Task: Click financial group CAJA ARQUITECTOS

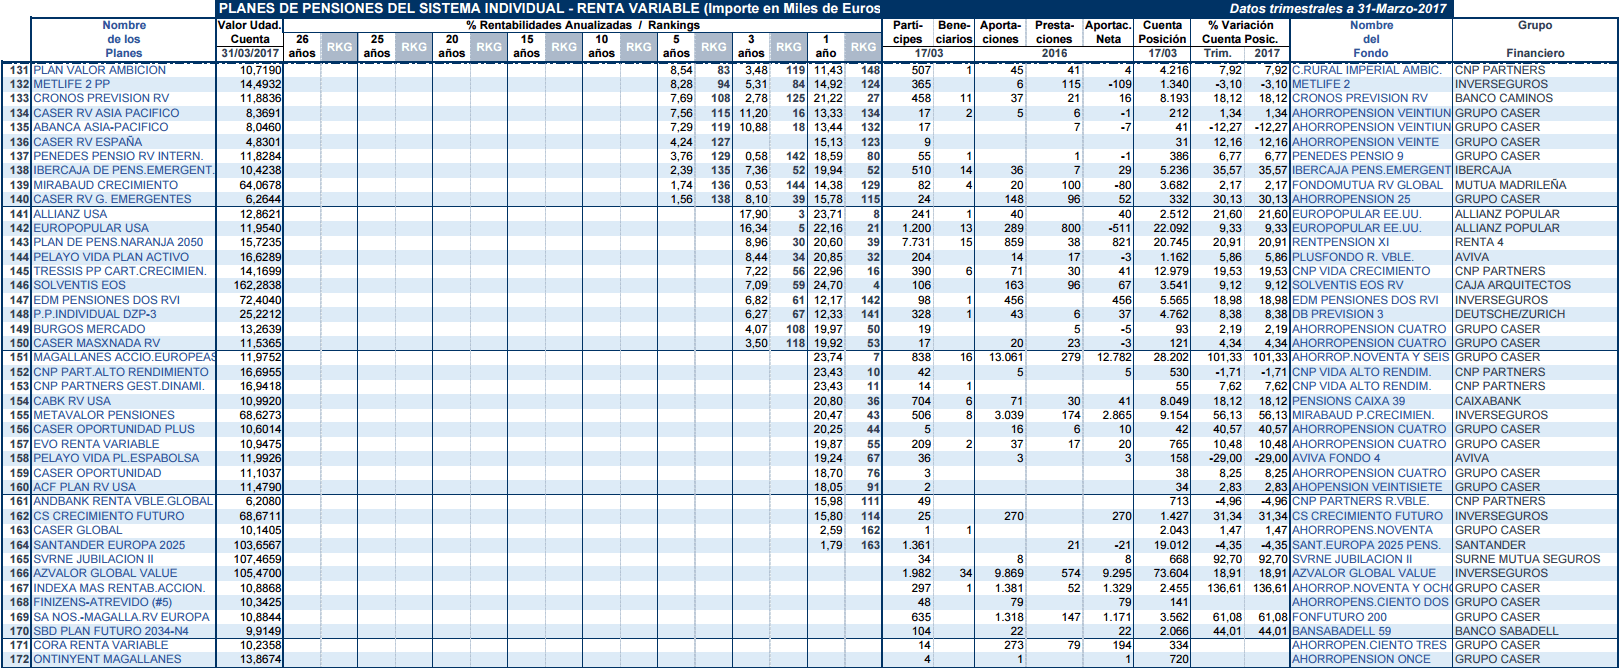Action: click(x=1512, y=286)
